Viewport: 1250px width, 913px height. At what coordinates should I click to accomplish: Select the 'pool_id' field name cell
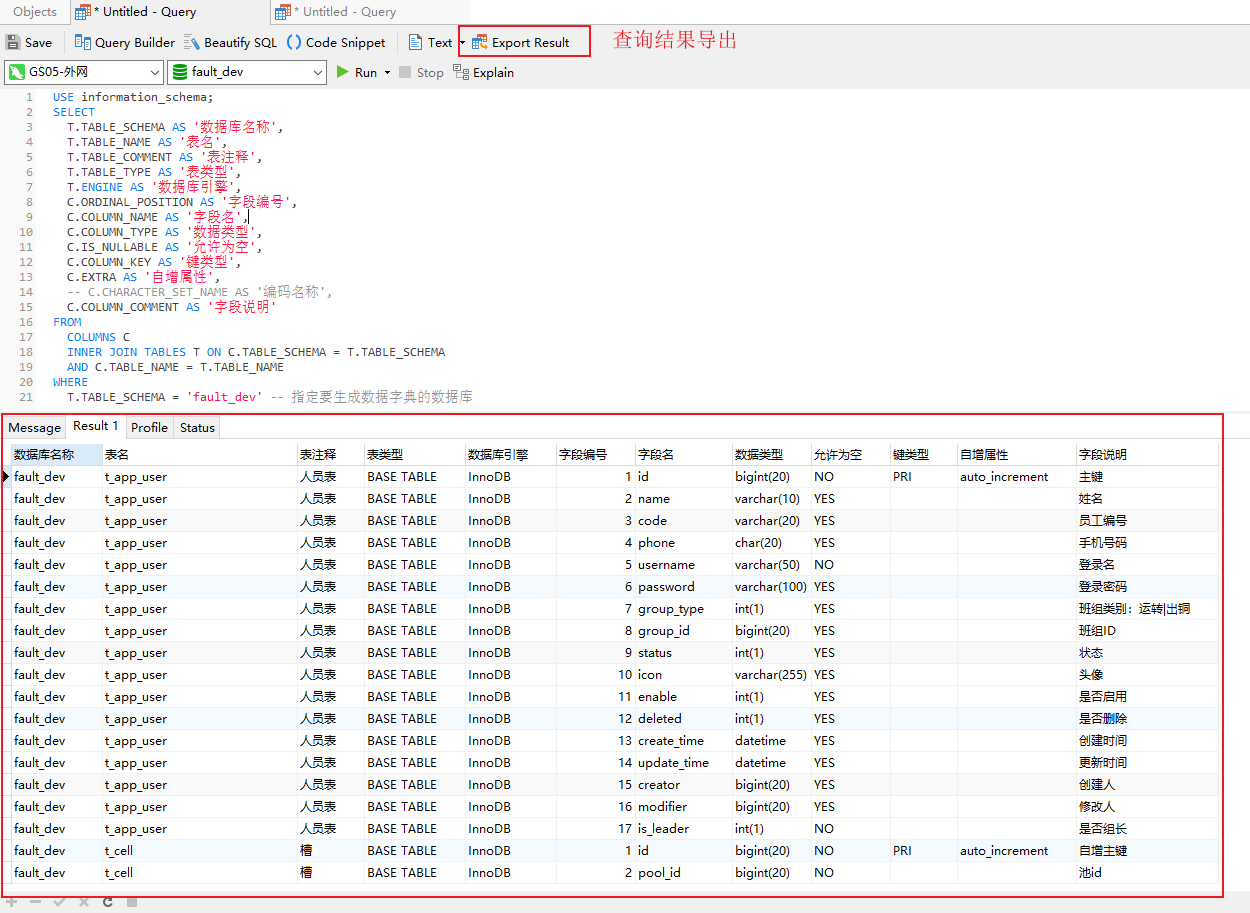click(x=683, y=872)
